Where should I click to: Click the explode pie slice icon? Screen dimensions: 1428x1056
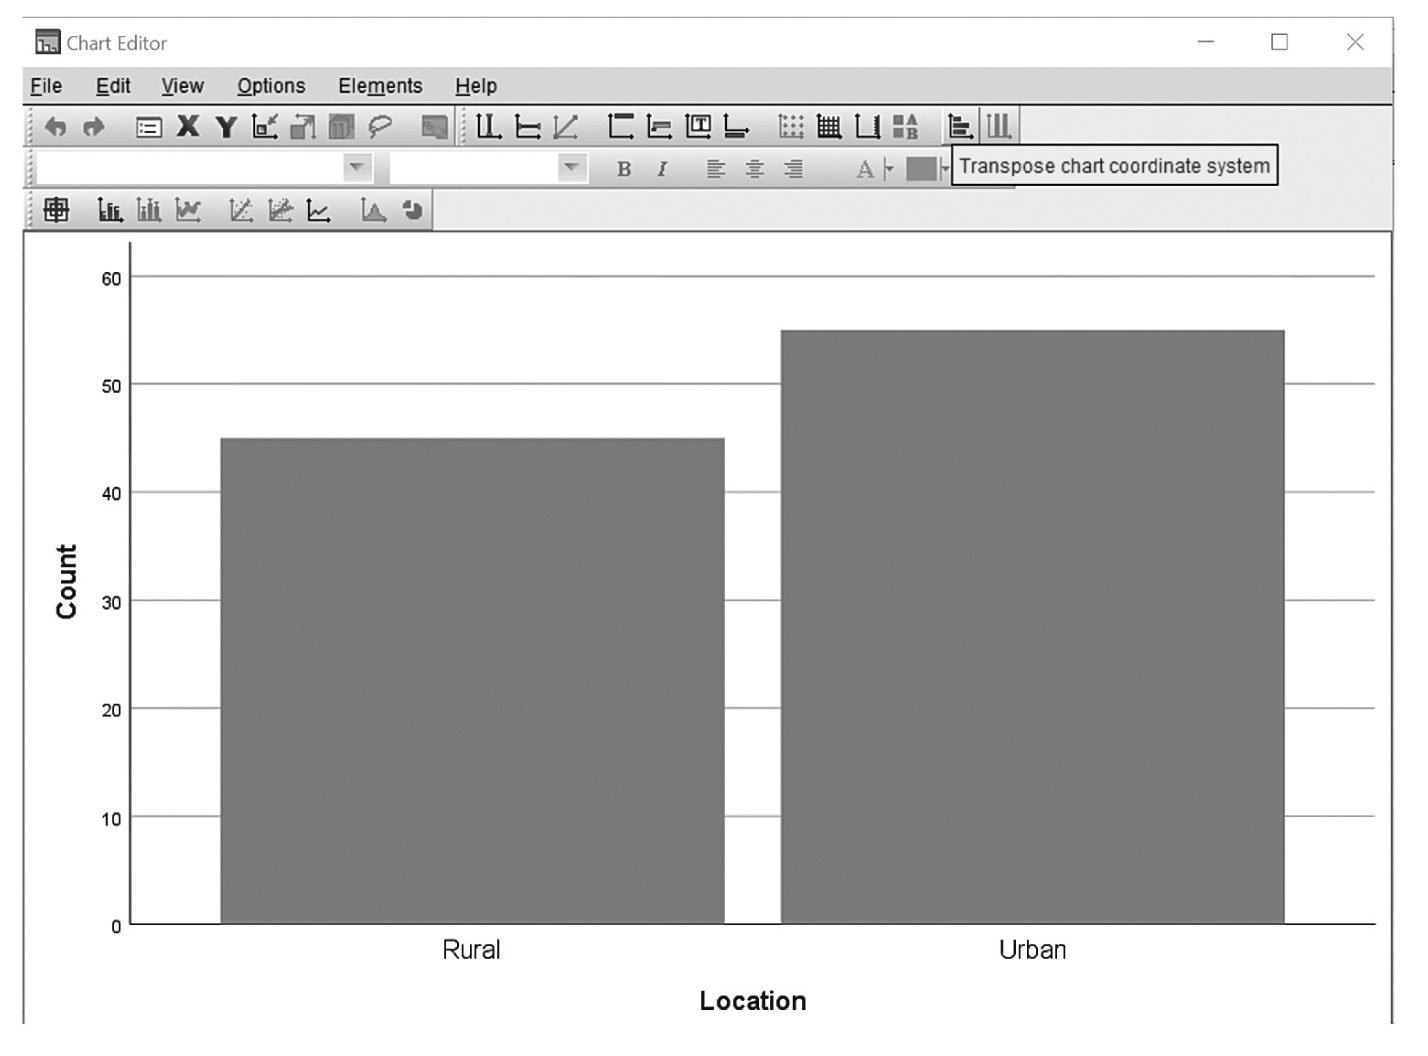[x=412, y=210]
